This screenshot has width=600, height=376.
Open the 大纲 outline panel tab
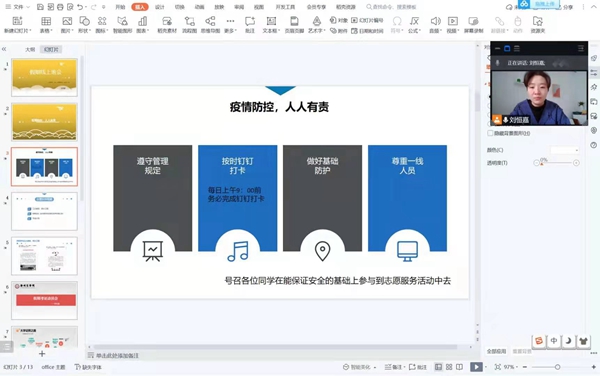(30, 49)
